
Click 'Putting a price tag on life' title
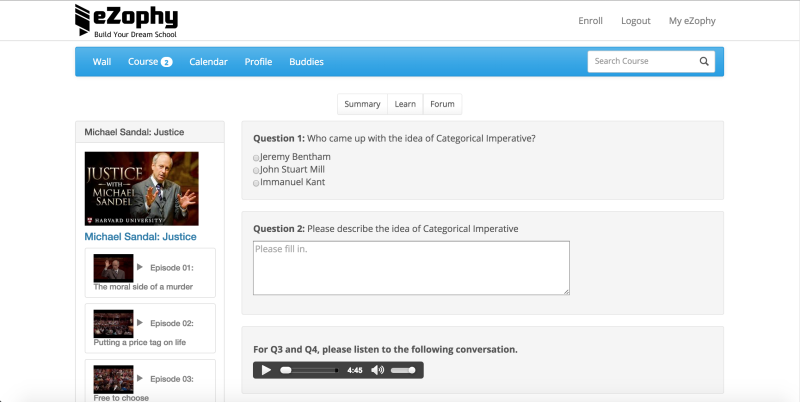140,342
